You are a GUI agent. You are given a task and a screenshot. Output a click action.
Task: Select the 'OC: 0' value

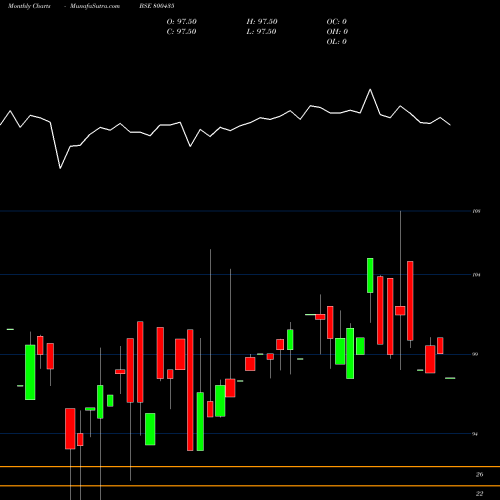pyautogui.click(x=337, y=22)
